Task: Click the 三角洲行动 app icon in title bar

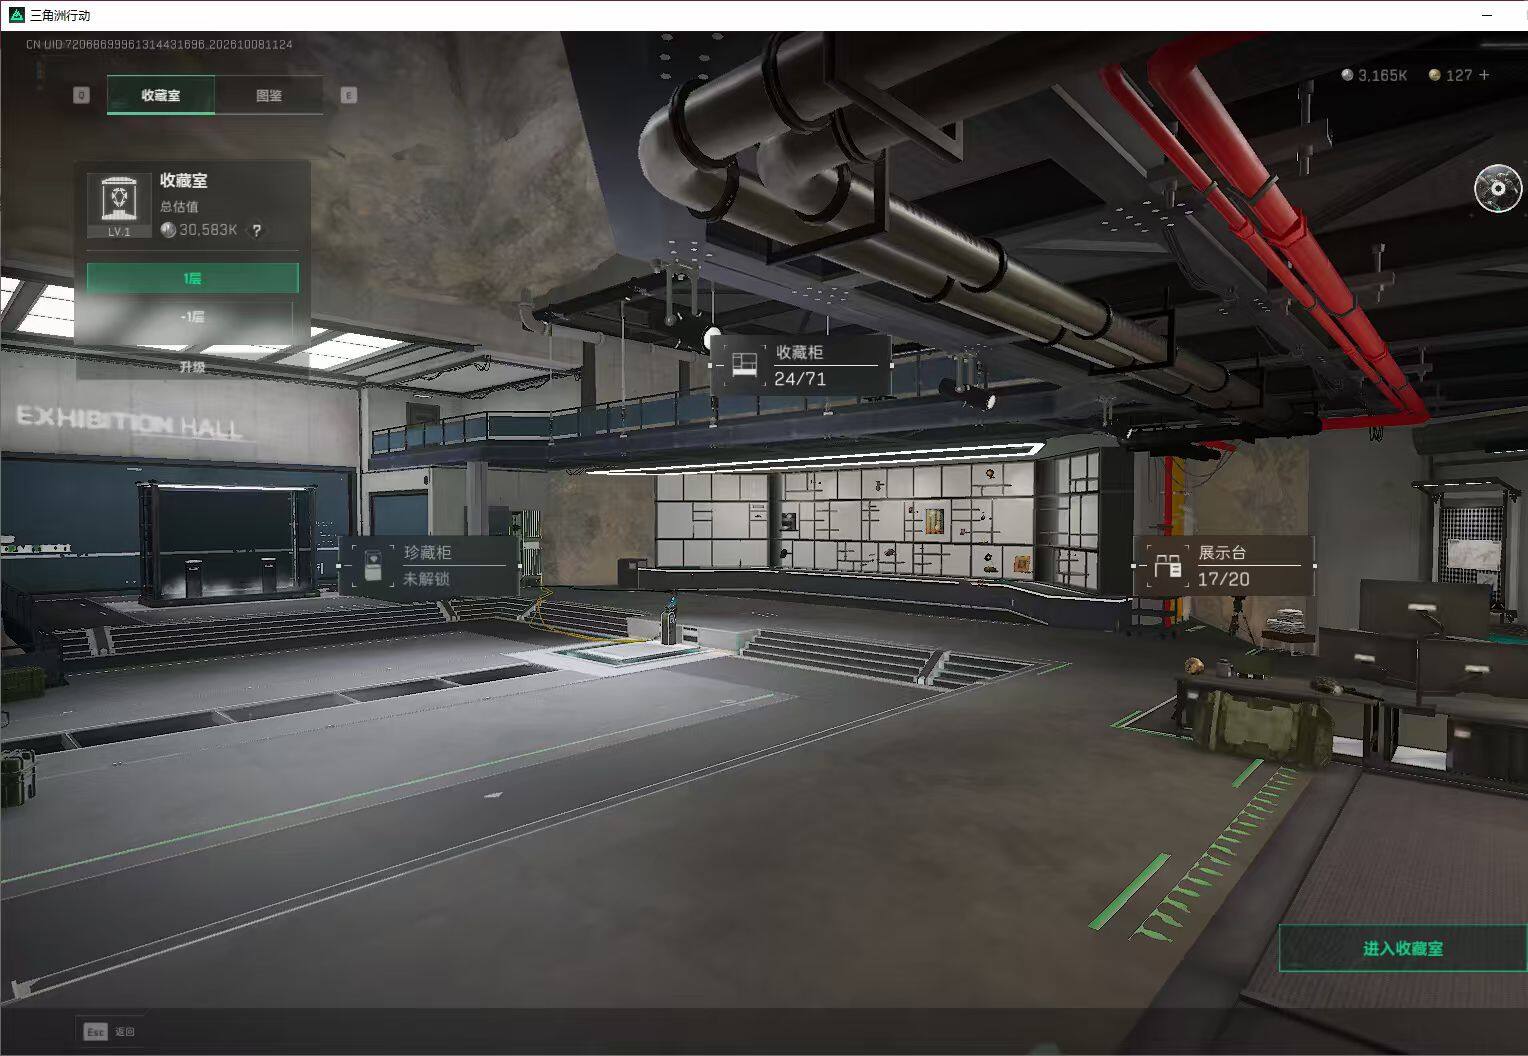Action: (x=16, y=15)
